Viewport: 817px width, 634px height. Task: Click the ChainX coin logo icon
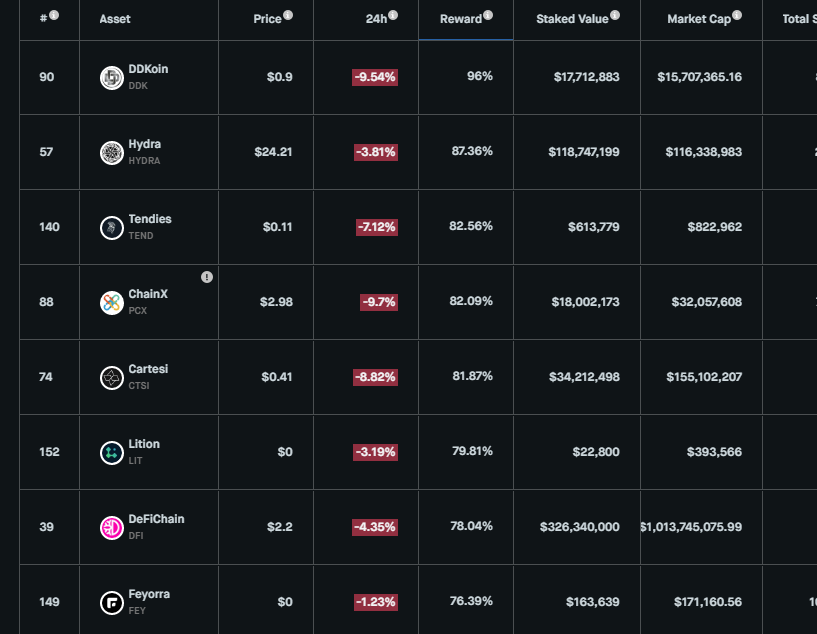coord(112,303)
